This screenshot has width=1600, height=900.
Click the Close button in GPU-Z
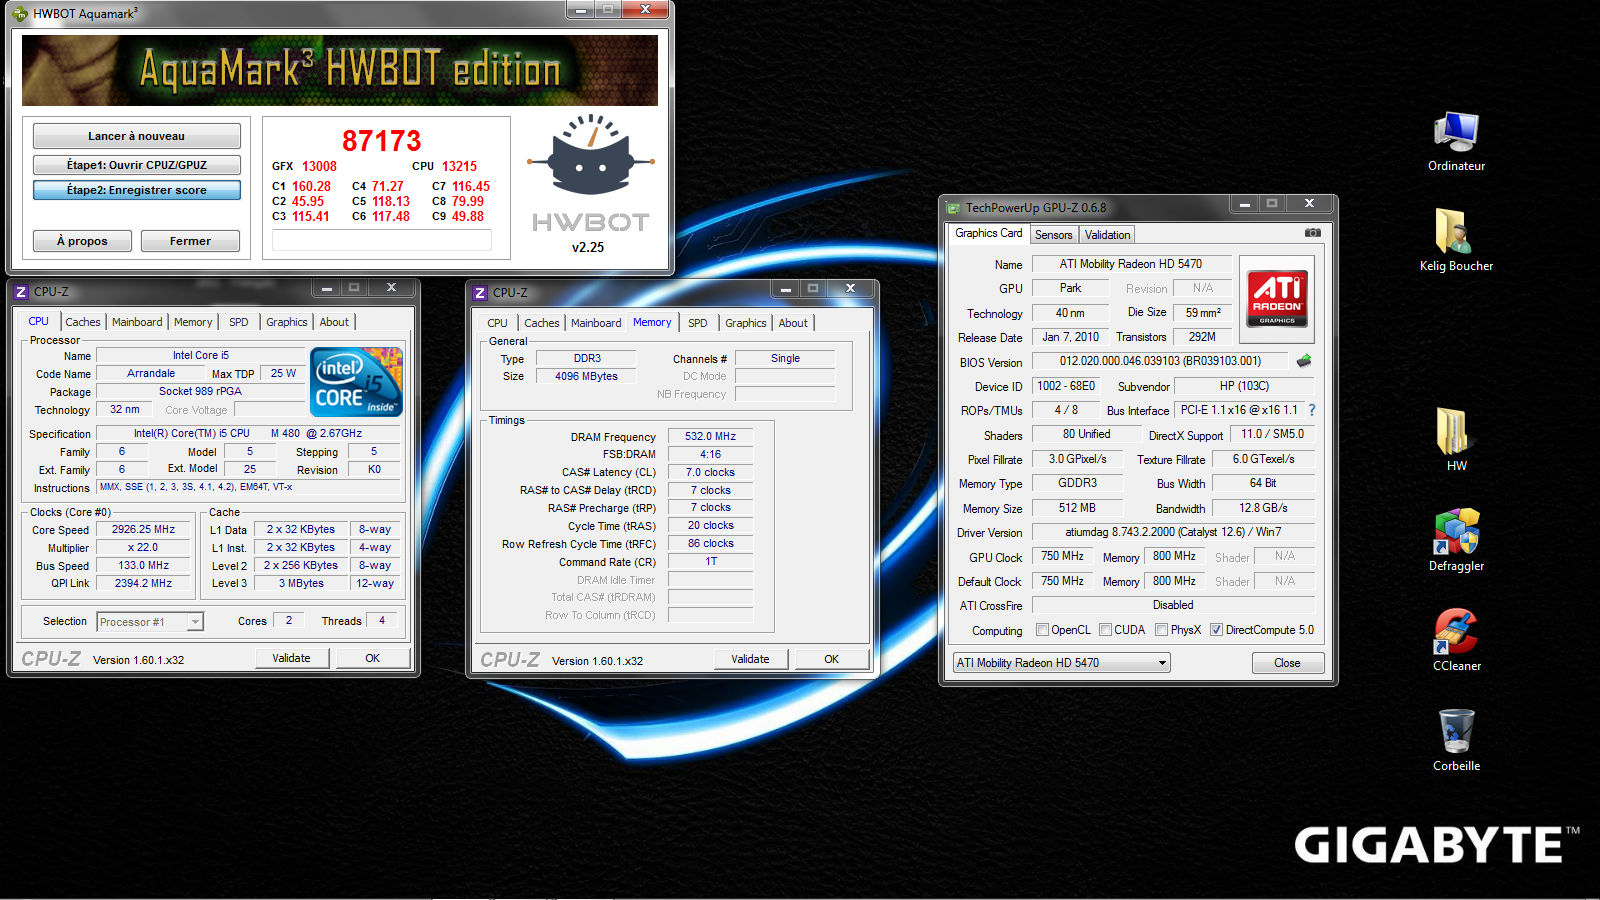(x=1287, y=663)
